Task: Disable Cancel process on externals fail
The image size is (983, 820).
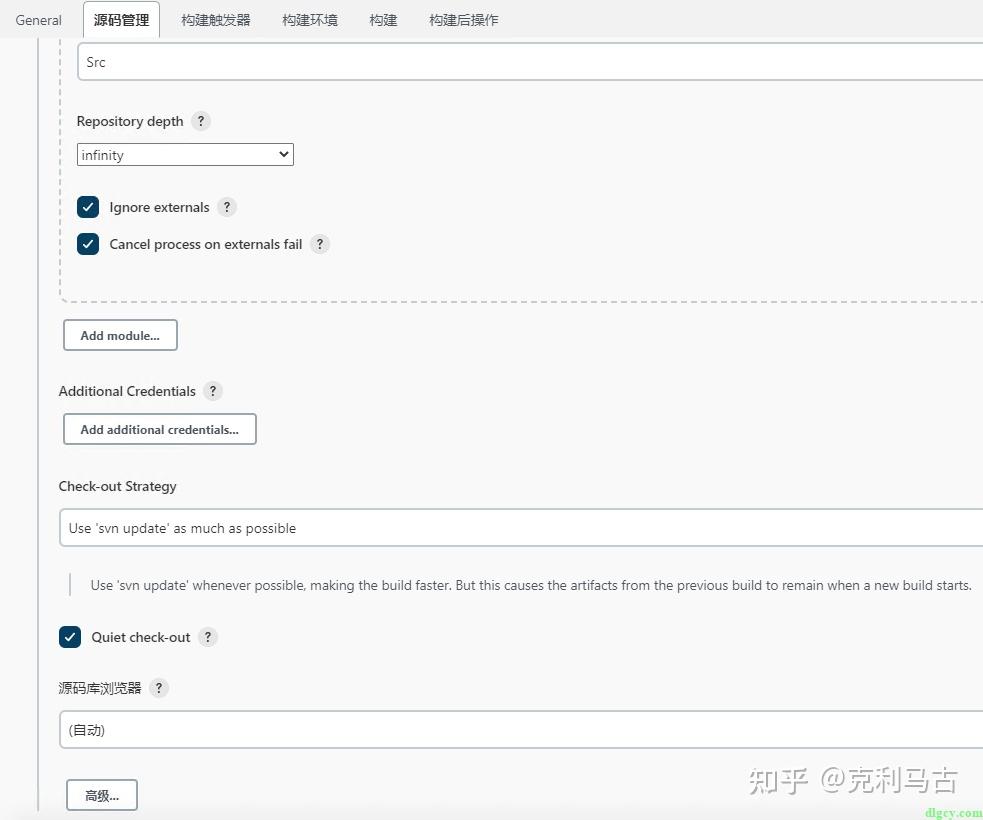Action: 87,243
